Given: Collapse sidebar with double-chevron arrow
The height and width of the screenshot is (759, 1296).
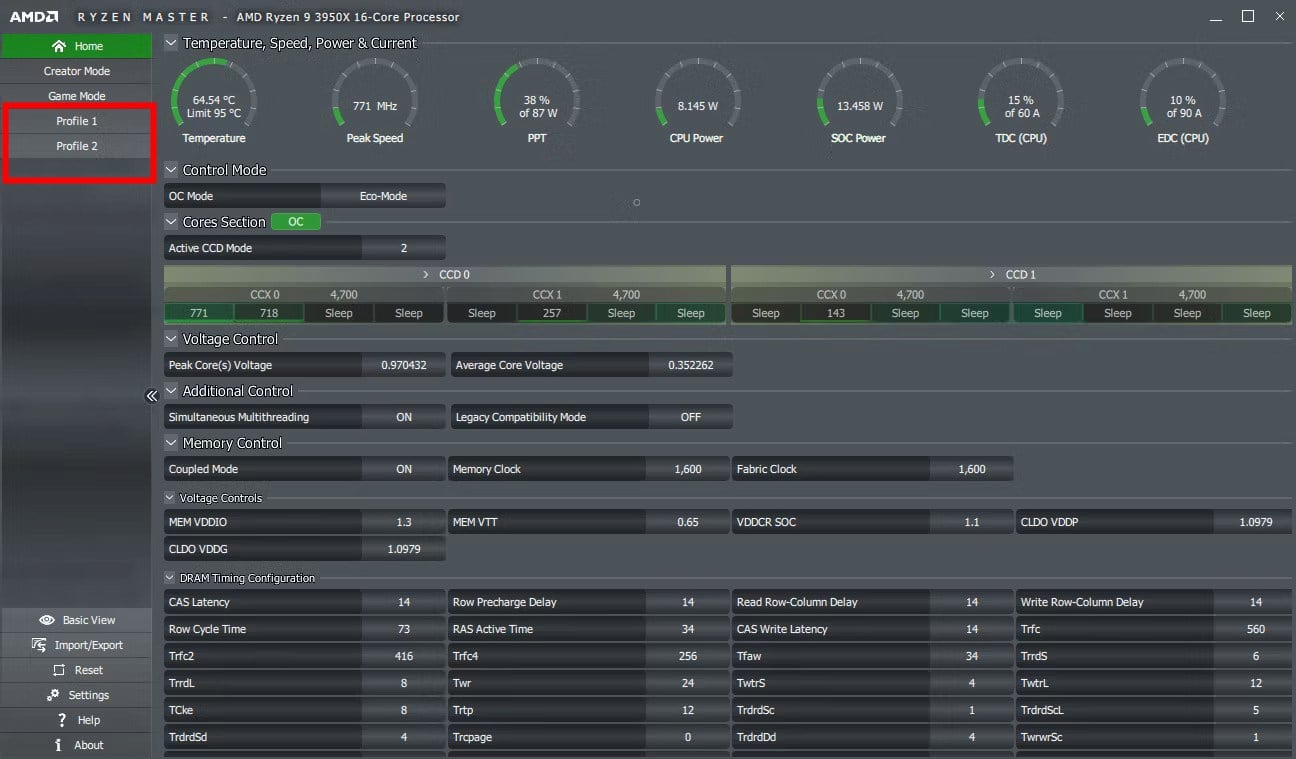Looking at the screenshot, I should [x=152, y=396].
